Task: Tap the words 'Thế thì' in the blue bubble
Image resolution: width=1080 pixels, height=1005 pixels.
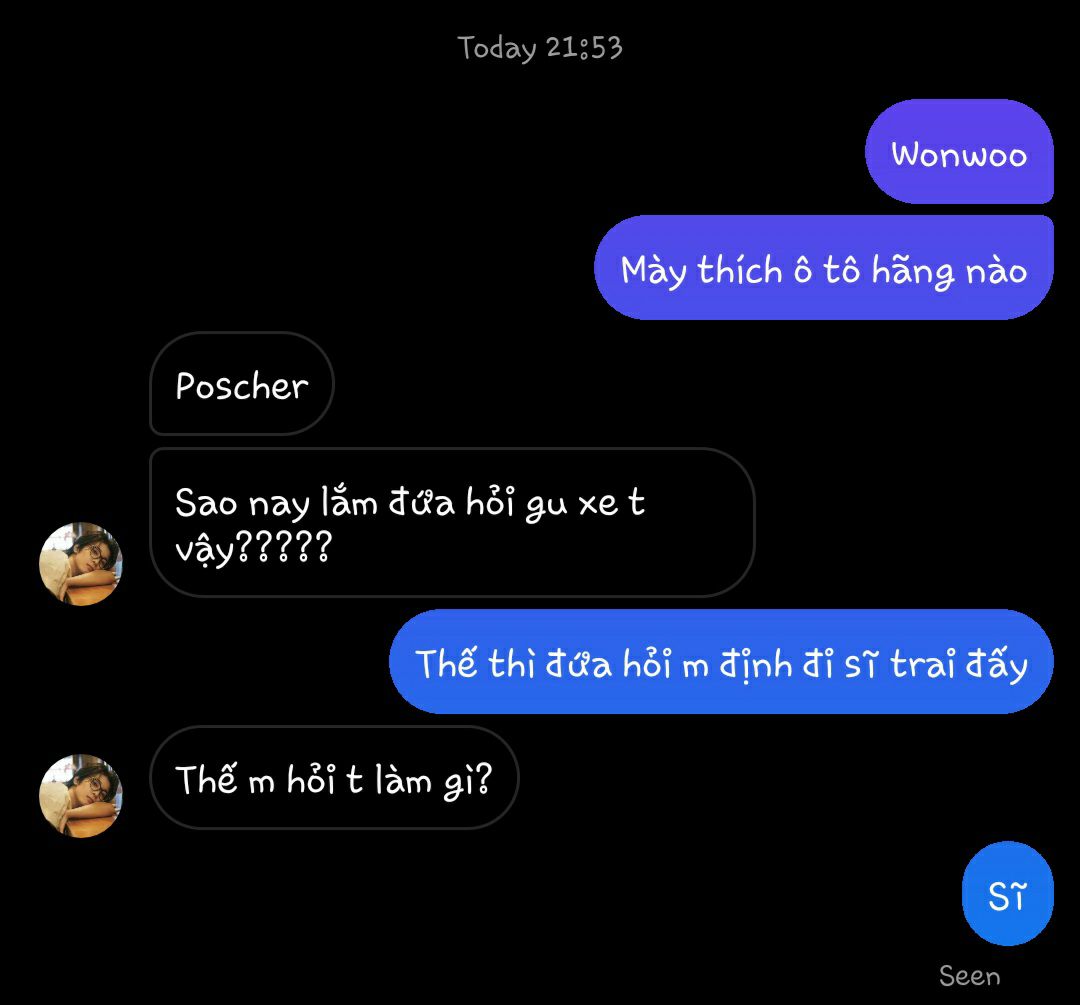Action: coord(476,663)
